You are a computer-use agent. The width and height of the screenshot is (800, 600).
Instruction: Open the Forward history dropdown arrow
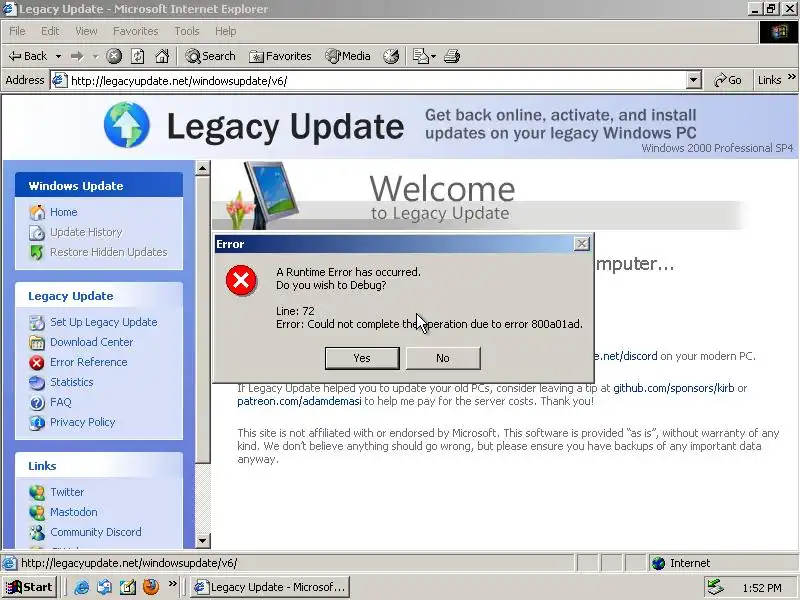click(95, 56)
